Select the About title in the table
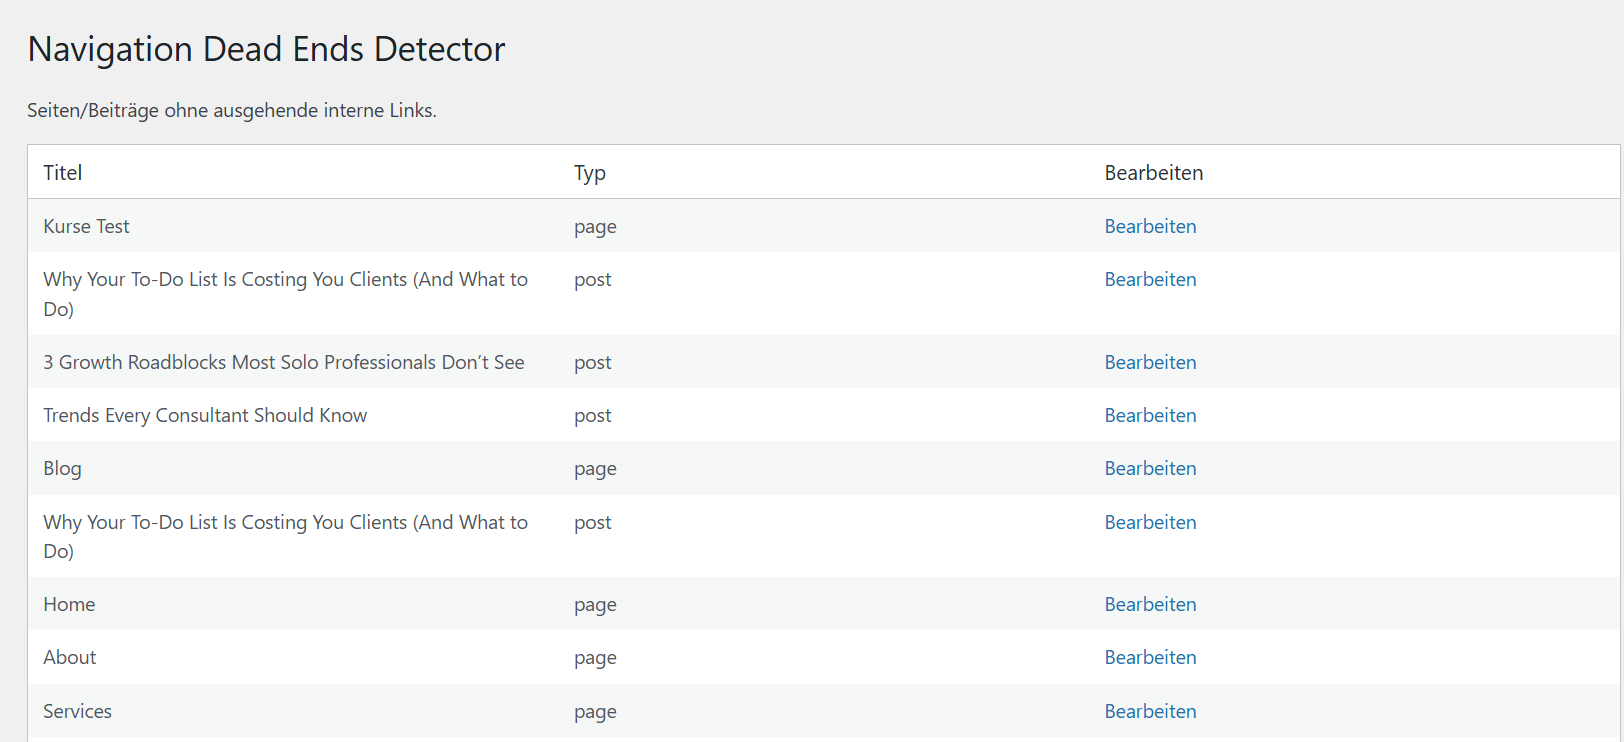 click(70, 657)
